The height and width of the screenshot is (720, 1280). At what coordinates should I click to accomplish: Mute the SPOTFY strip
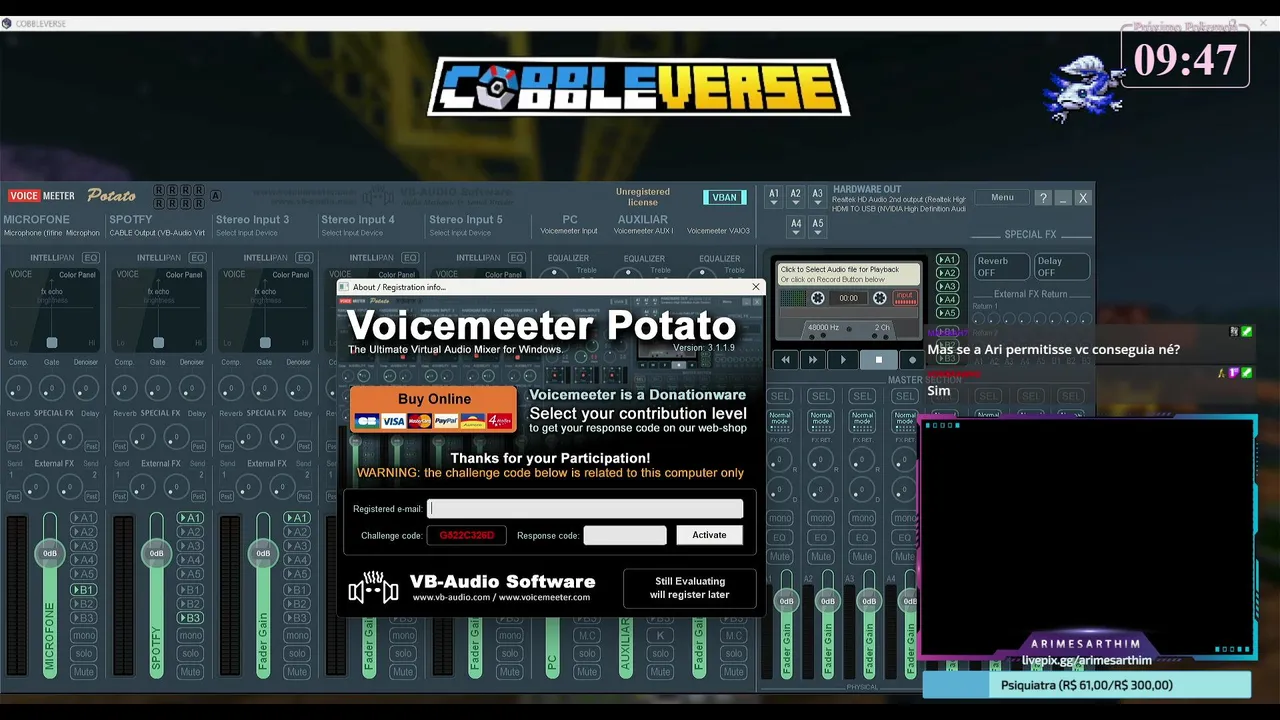(190, 672)
